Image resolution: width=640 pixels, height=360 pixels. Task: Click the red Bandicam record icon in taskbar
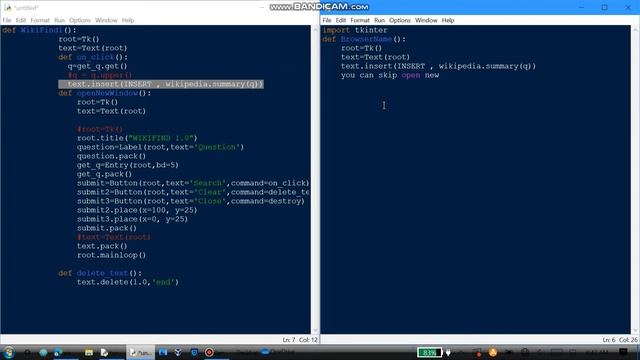tap(209, 352)
